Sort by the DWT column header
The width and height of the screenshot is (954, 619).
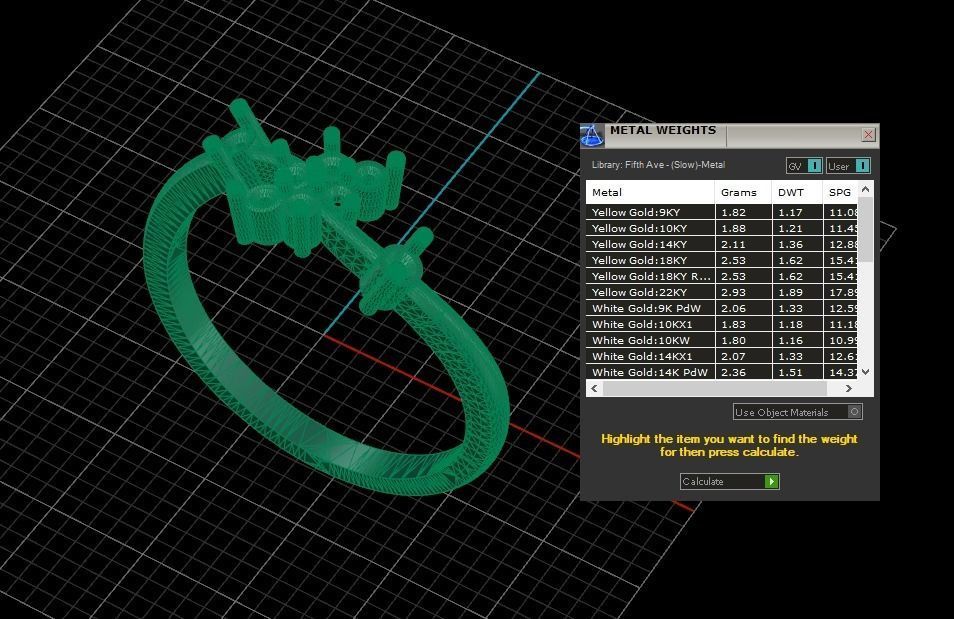797,192
